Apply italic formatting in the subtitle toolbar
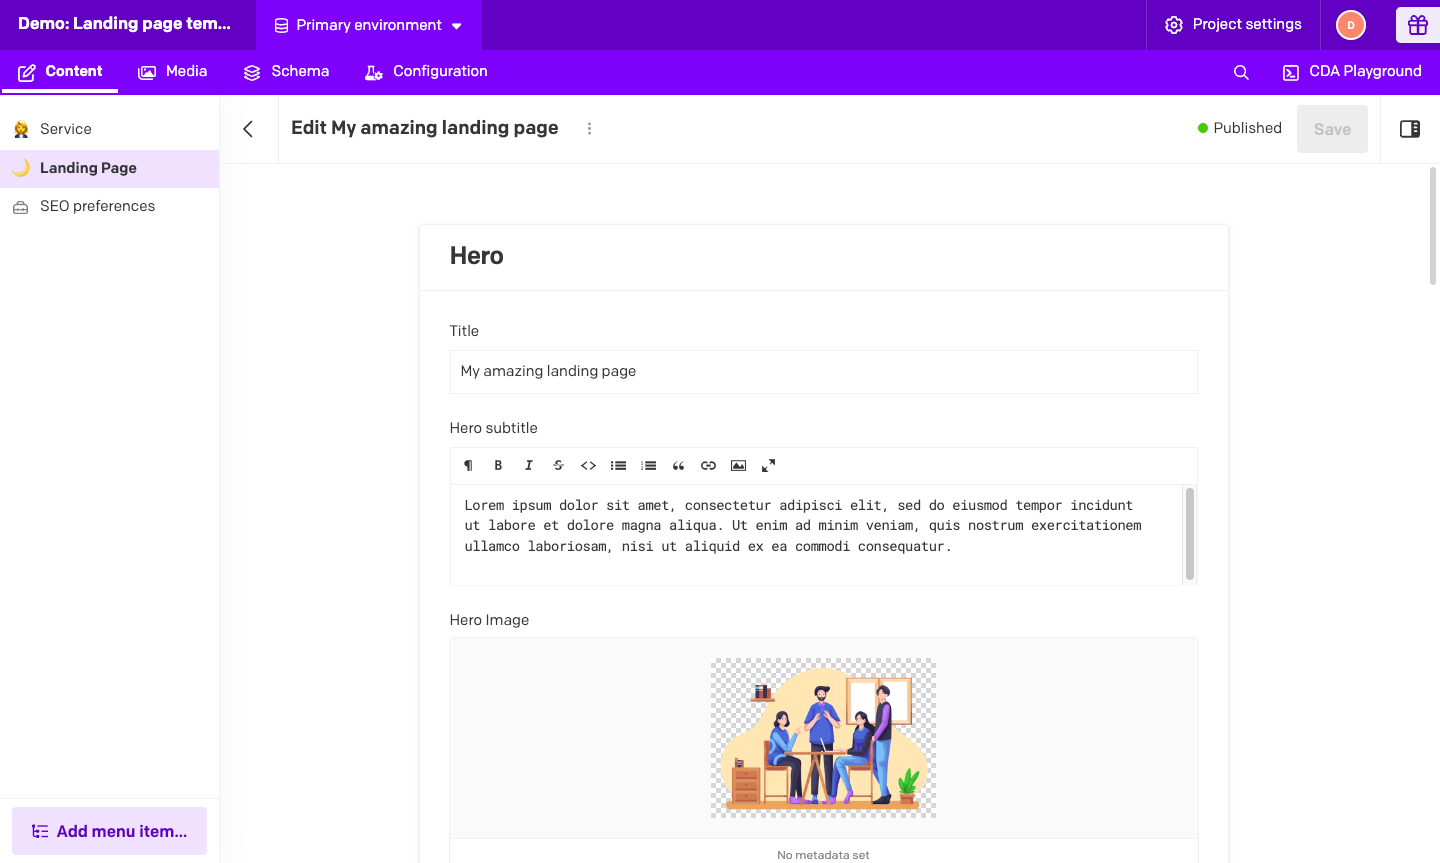 [x=528, y=465]
